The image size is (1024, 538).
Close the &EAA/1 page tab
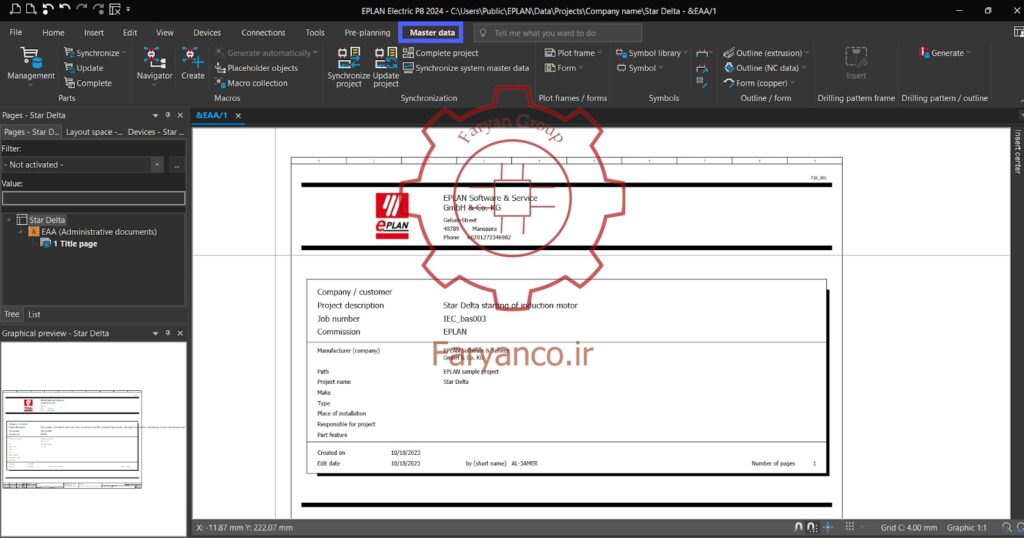pyautogui.click(x=238, y=116)
